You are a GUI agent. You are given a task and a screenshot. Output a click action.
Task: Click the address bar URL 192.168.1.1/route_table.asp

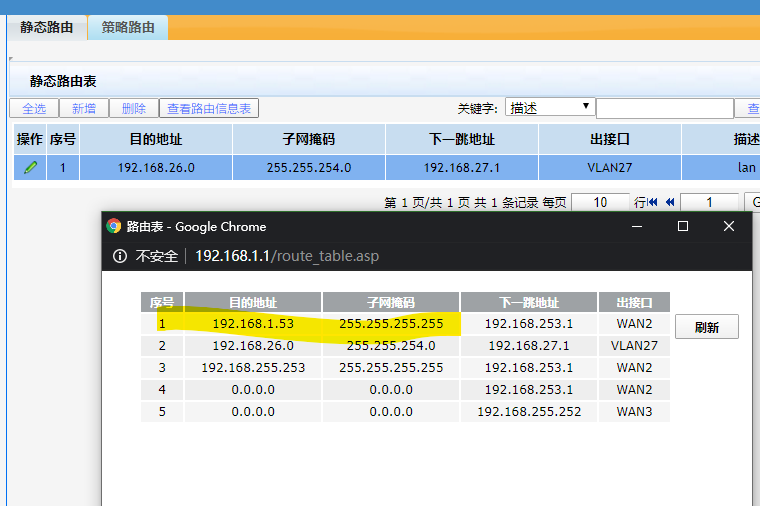click(x=287, y=256)
